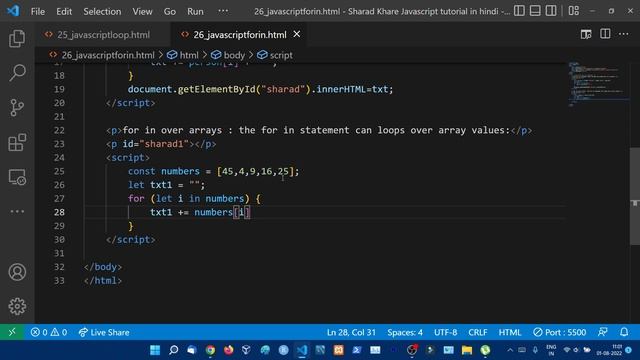
Task: Toggle the secondary side bar layout icon
Action: (x=551, y=11)
